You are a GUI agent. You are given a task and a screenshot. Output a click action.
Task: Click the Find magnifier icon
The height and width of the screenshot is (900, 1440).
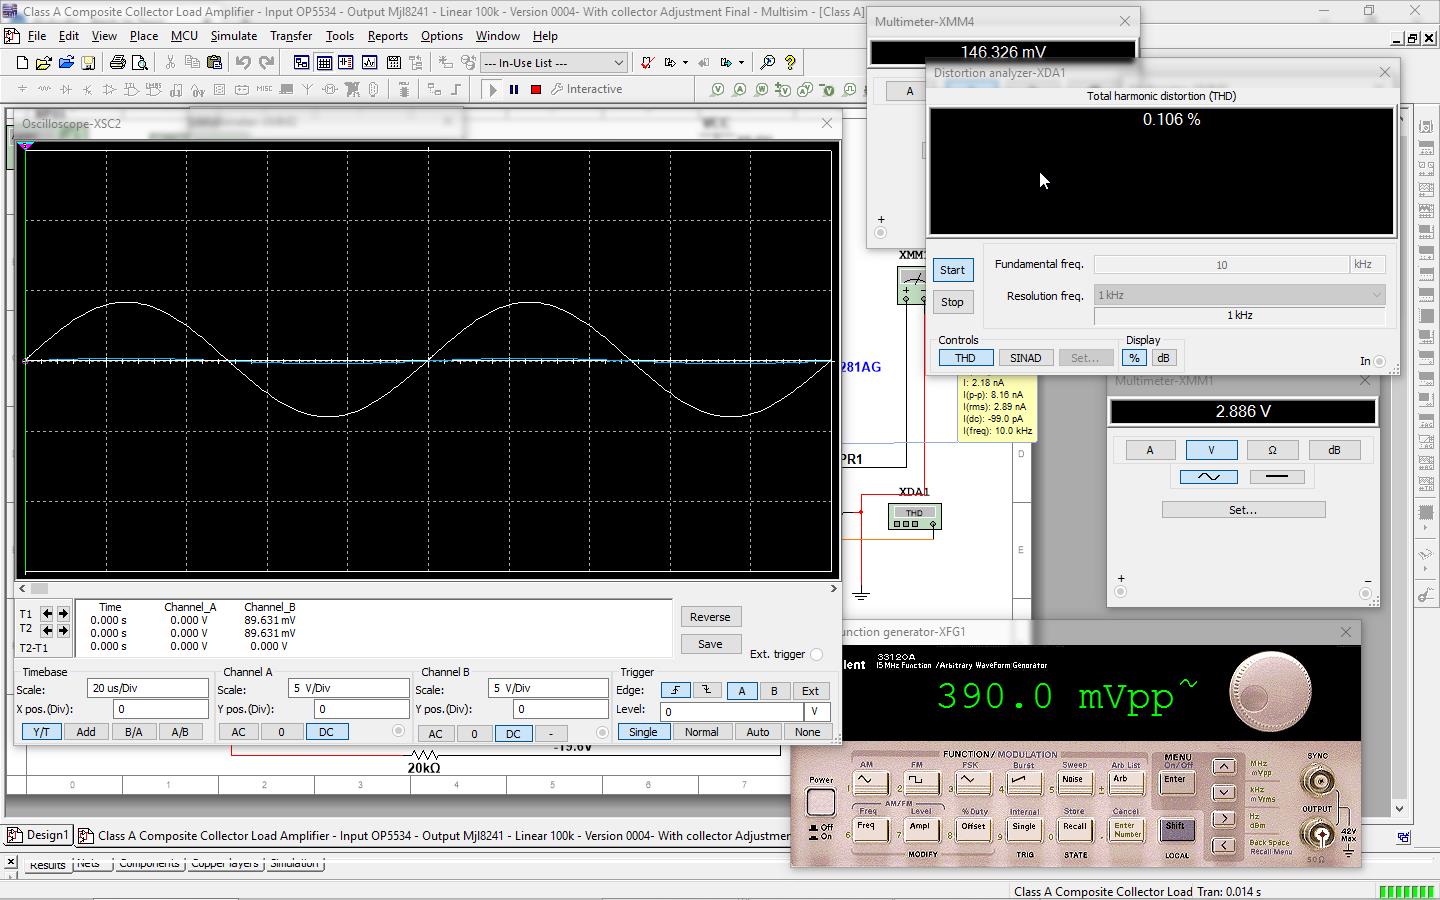[767, 62]
